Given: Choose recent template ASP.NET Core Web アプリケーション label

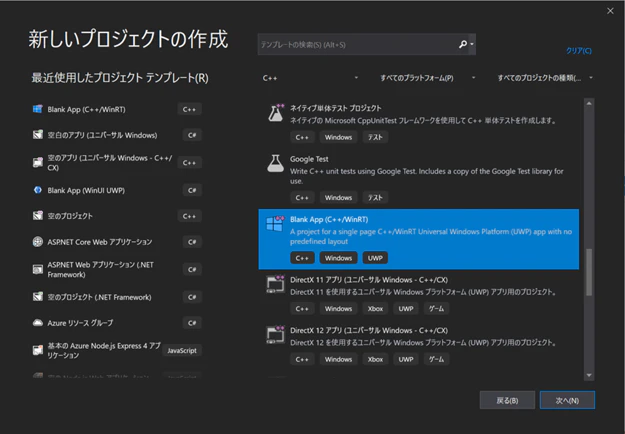Looking at the screenshot, I should pyautogui.click(x=100, y=242).
